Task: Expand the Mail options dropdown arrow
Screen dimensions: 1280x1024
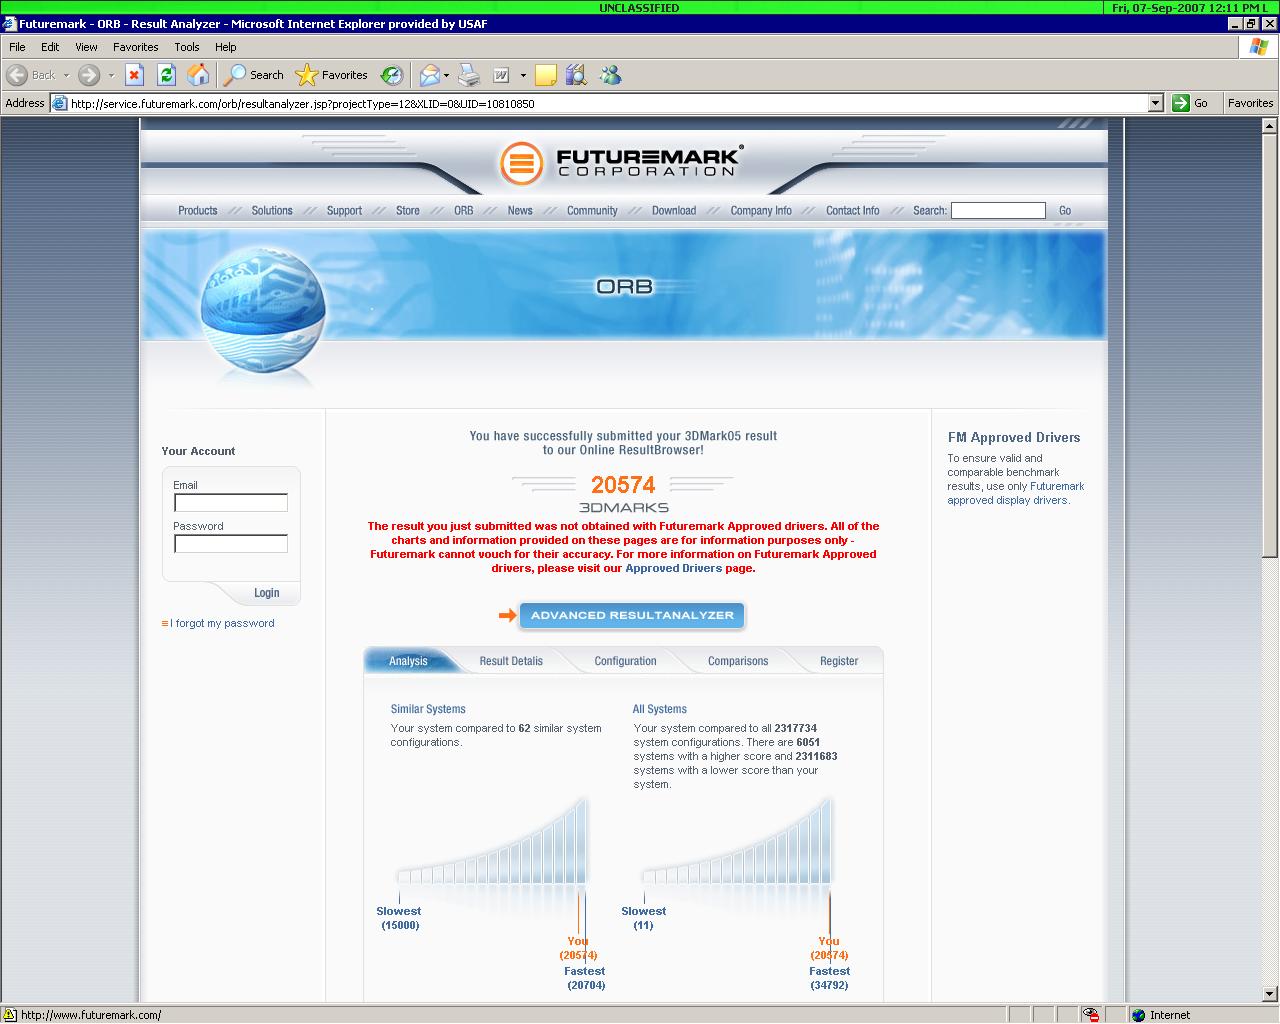Action: point(446,75)
